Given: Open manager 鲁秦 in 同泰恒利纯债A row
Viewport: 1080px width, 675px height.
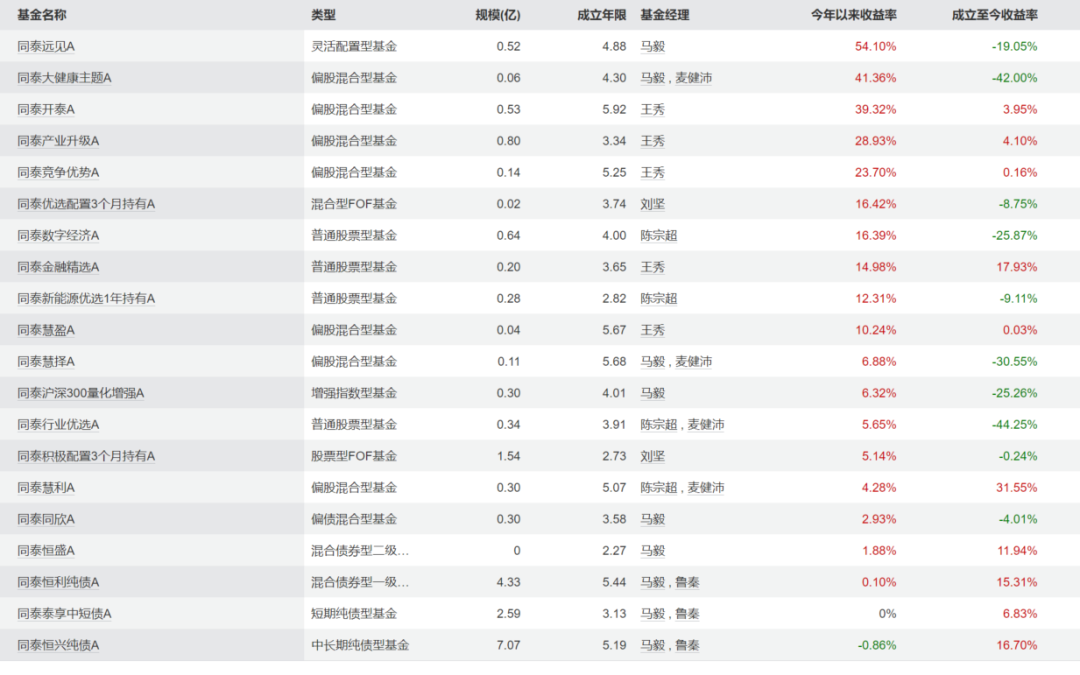Looking at the screenshot, I should pos(687,582).
